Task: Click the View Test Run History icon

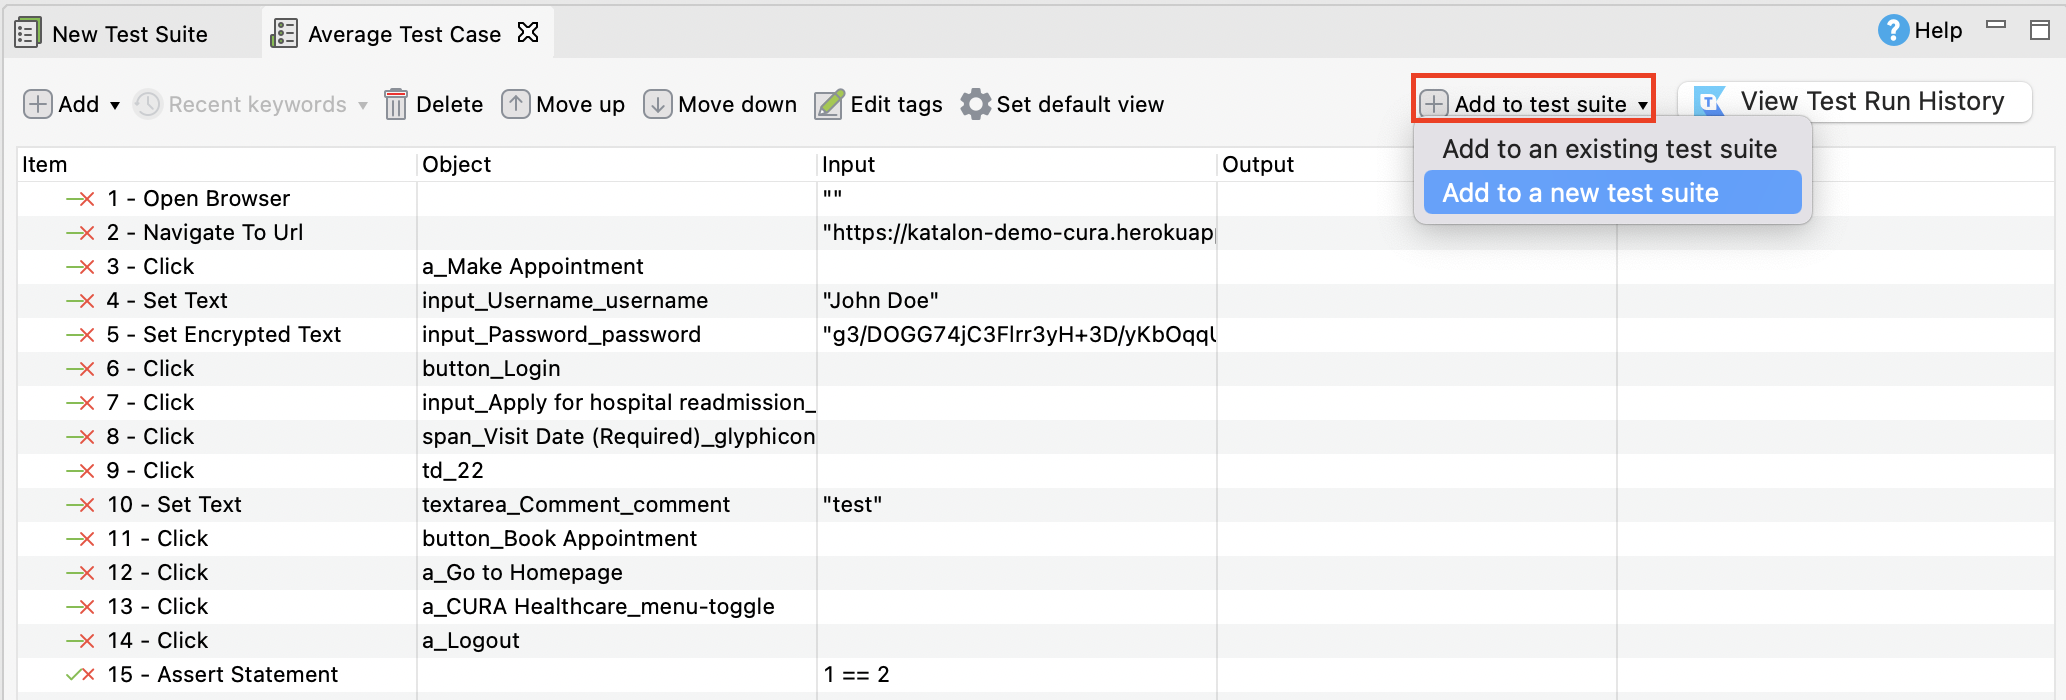Action: [x=1710, y=102]
